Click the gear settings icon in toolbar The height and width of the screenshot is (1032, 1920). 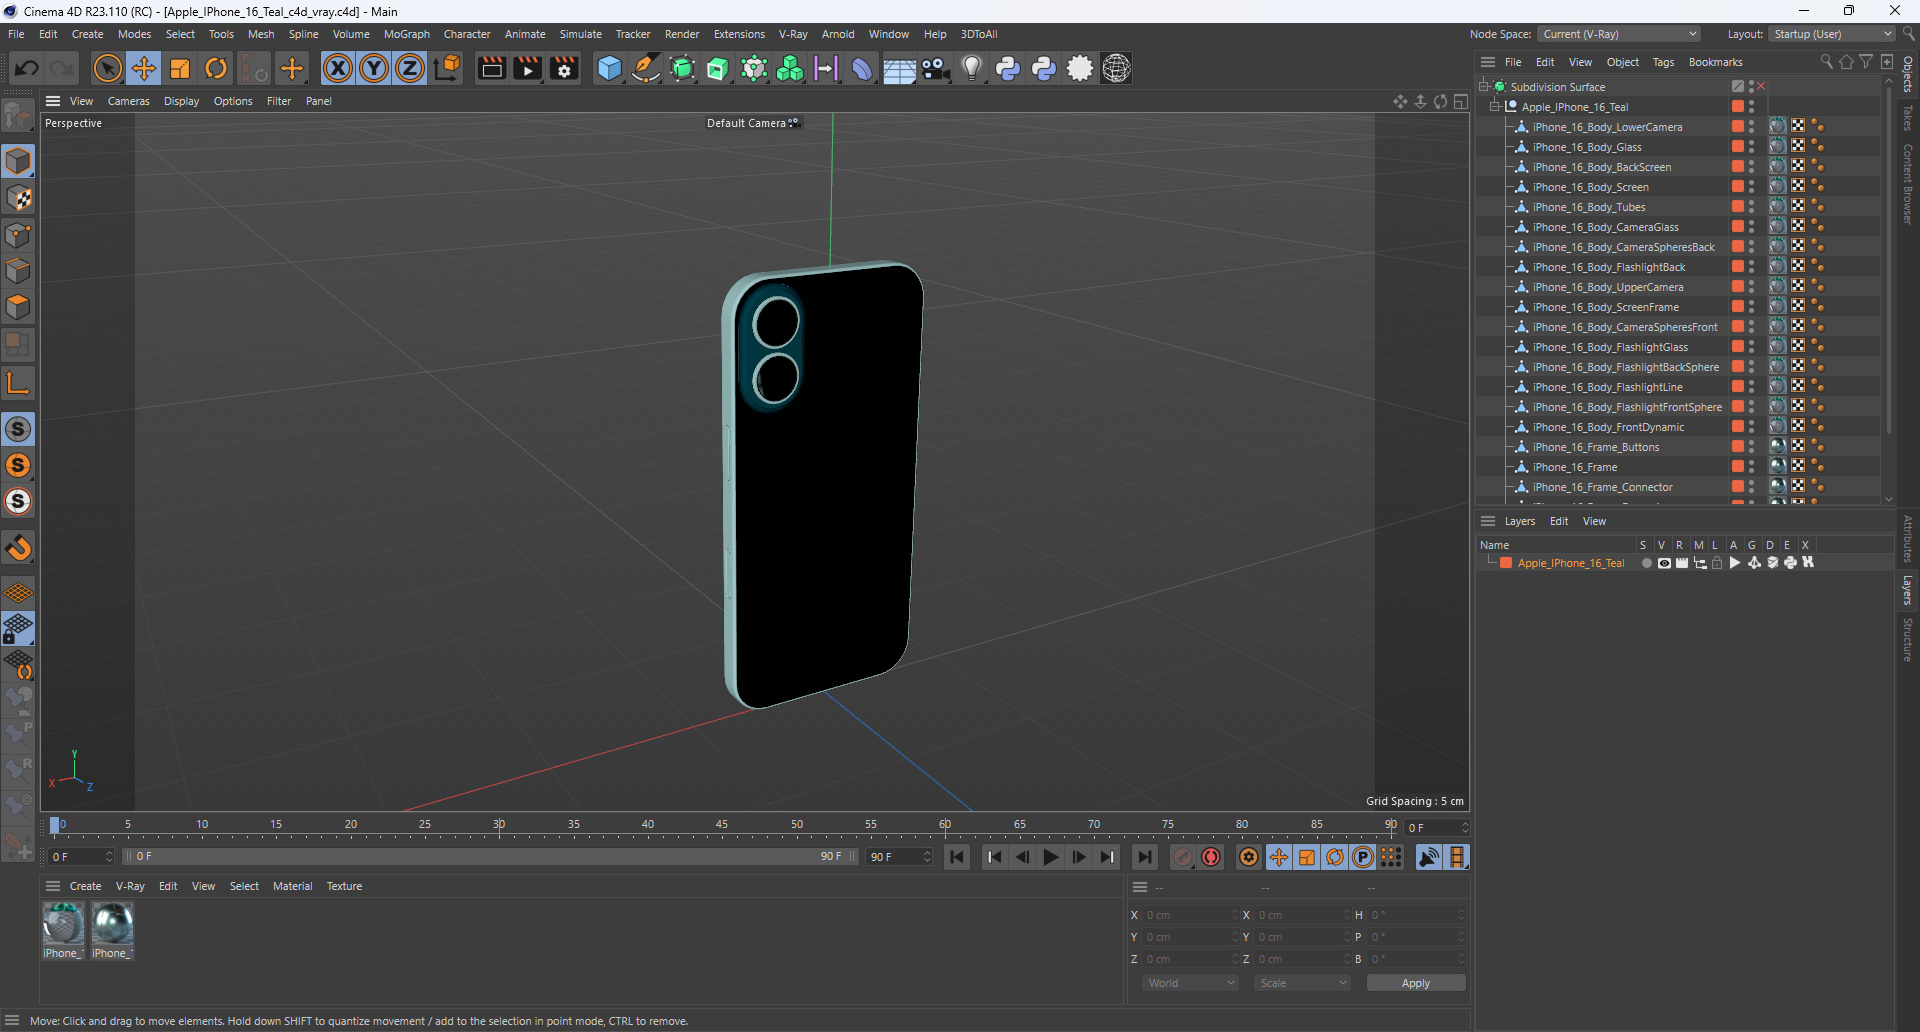[x=1080, y=68]
